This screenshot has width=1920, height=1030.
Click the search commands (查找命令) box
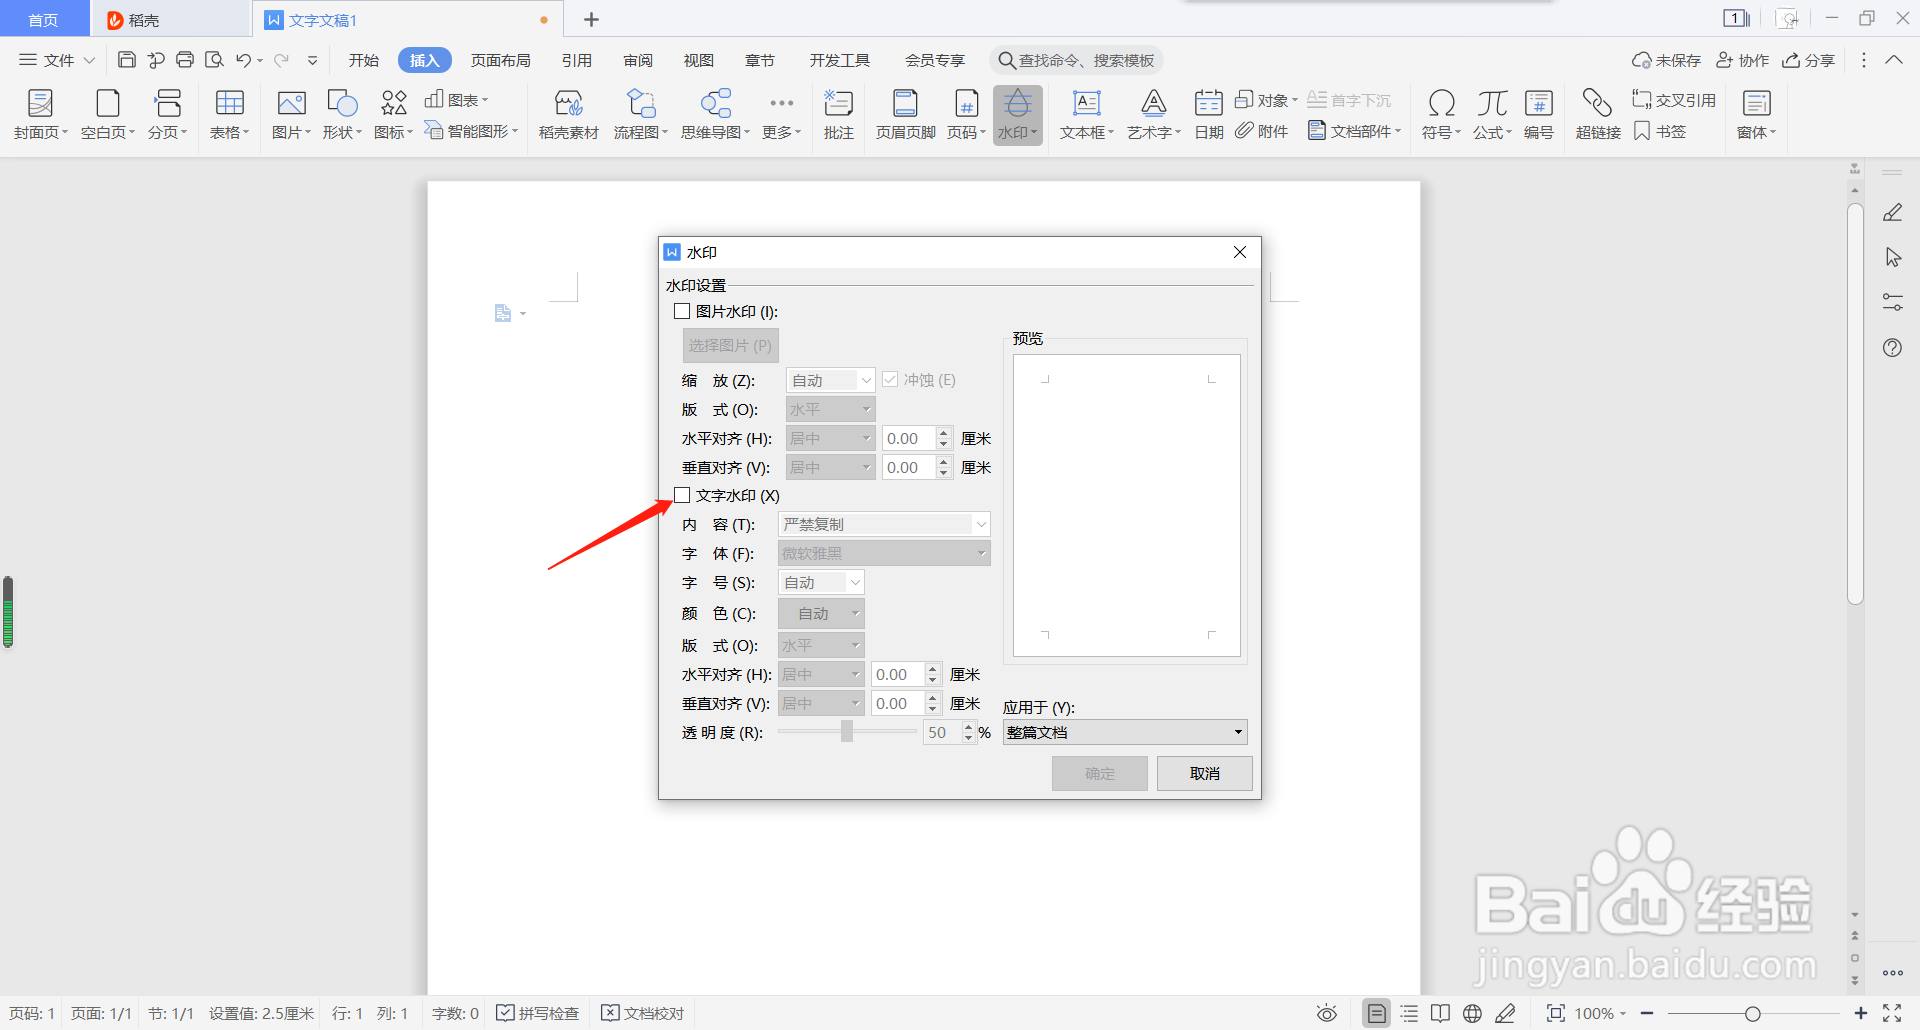(x=1077, y=60)
